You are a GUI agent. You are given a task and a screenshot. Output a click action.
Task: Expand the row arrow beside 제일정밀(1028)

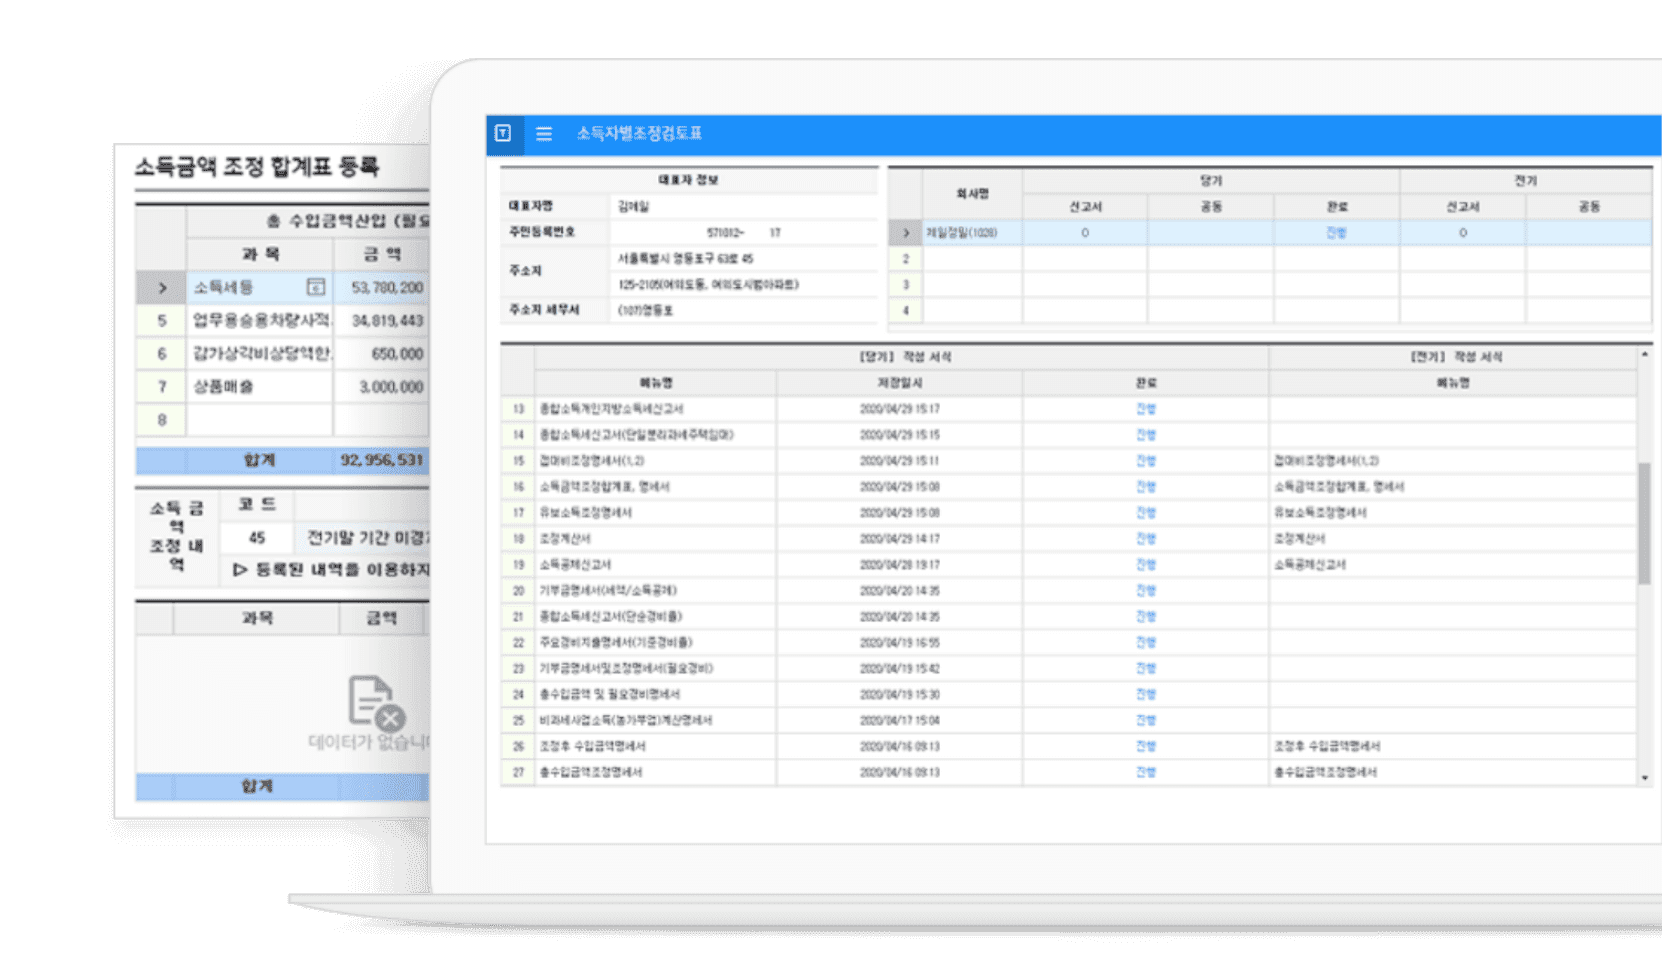tap(906, 233)
